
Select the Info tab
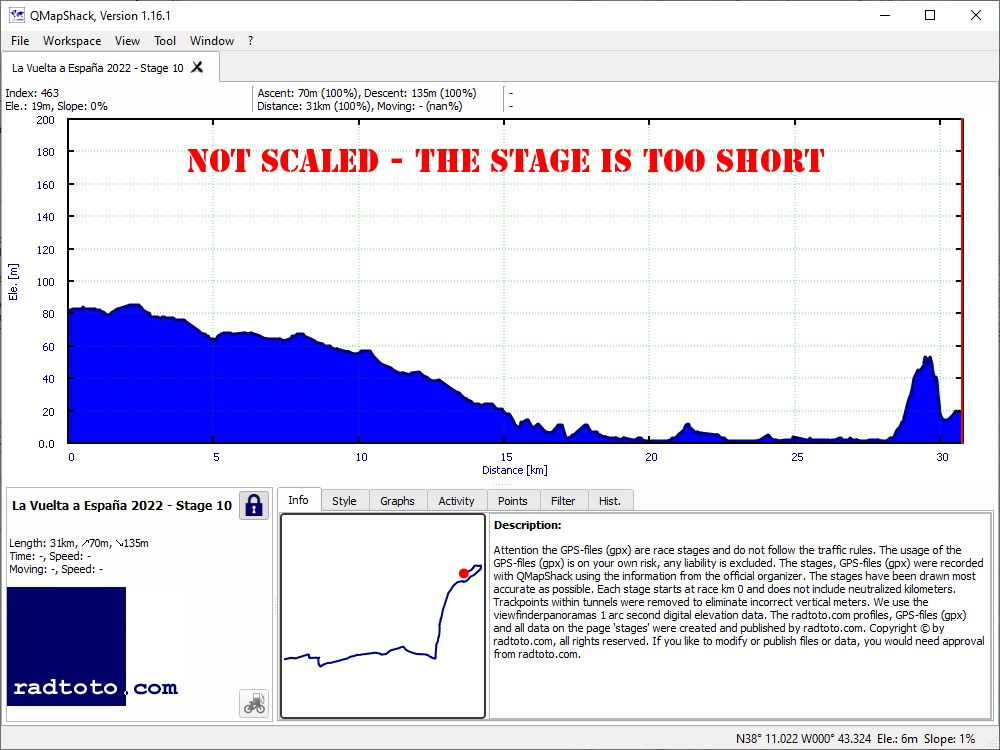point(298,500)
